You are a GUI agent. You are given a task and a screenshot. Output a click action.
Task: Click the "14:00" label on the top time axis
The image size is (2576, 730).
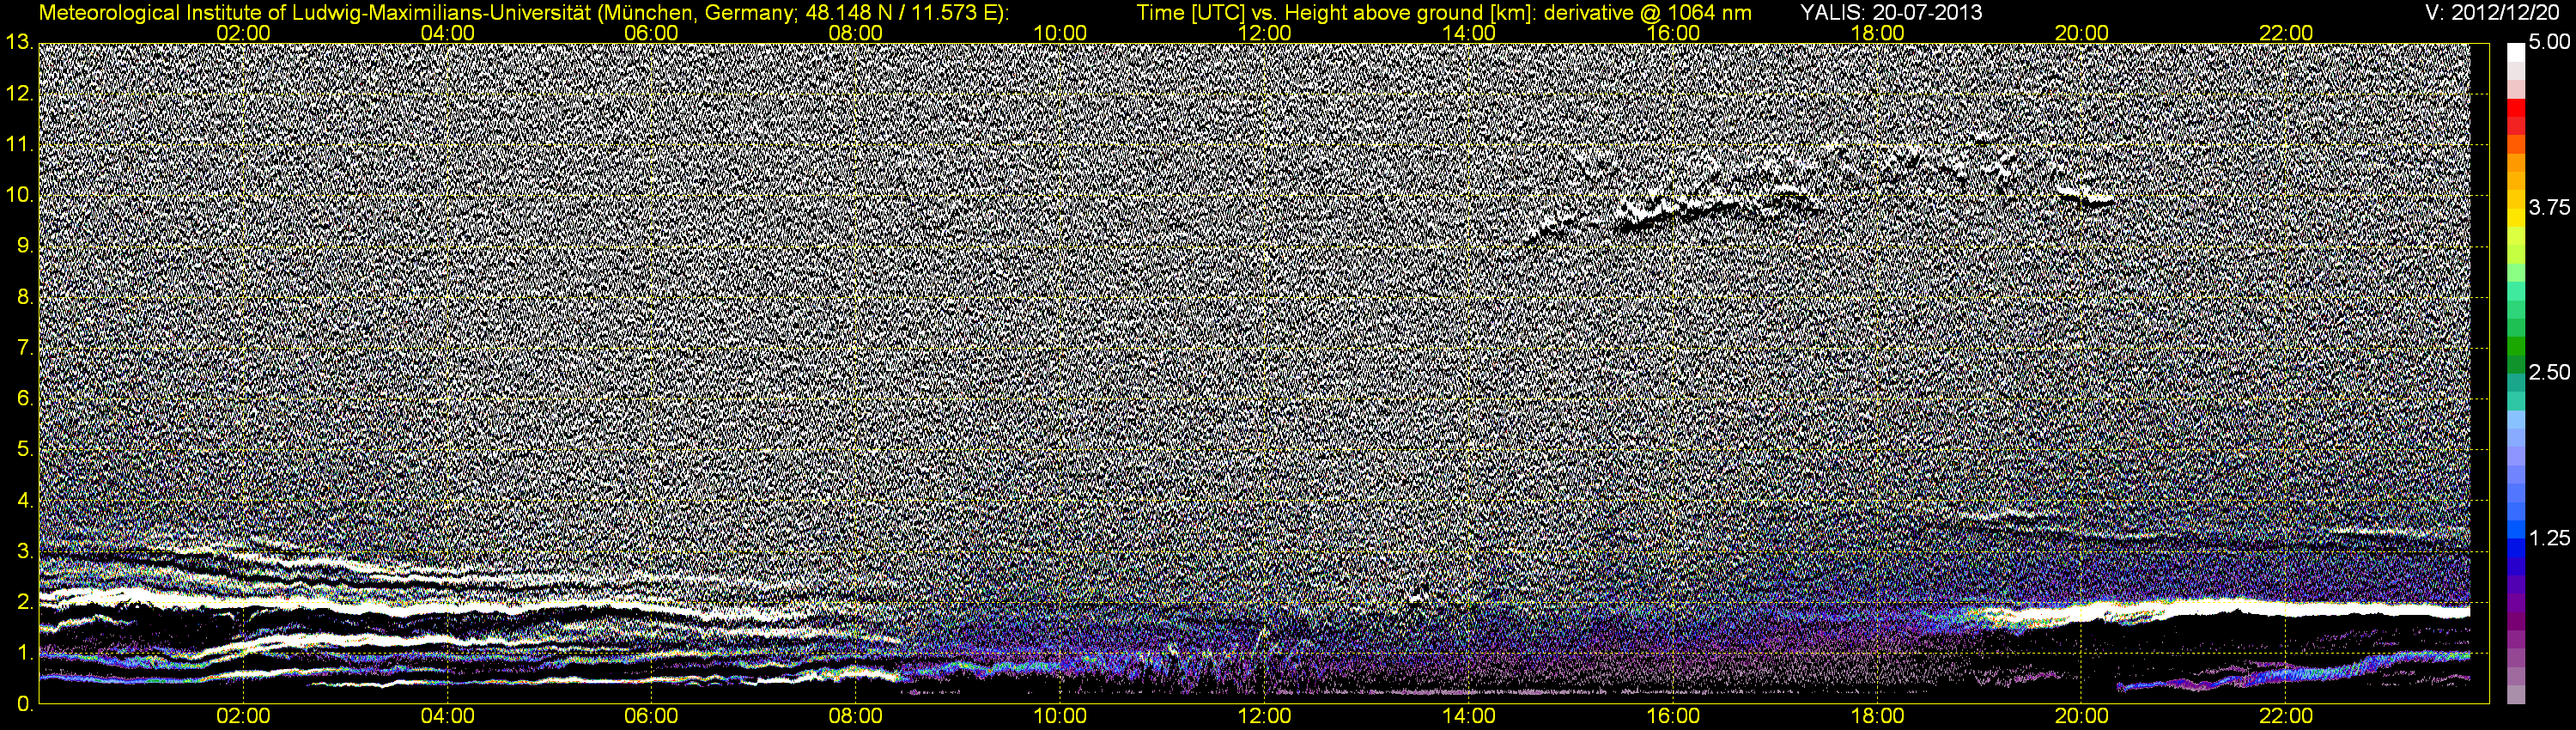pos(1469,33)
